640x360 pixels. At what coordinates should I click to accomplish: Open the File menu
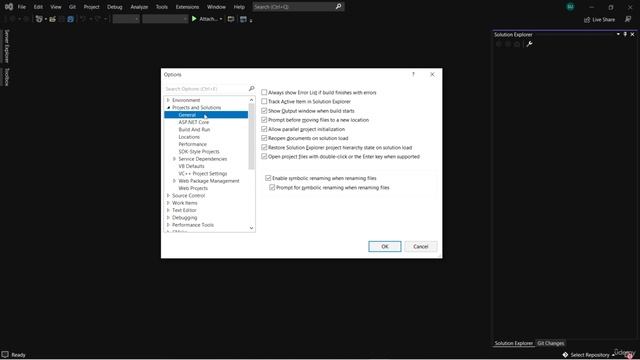pos(22,7)
